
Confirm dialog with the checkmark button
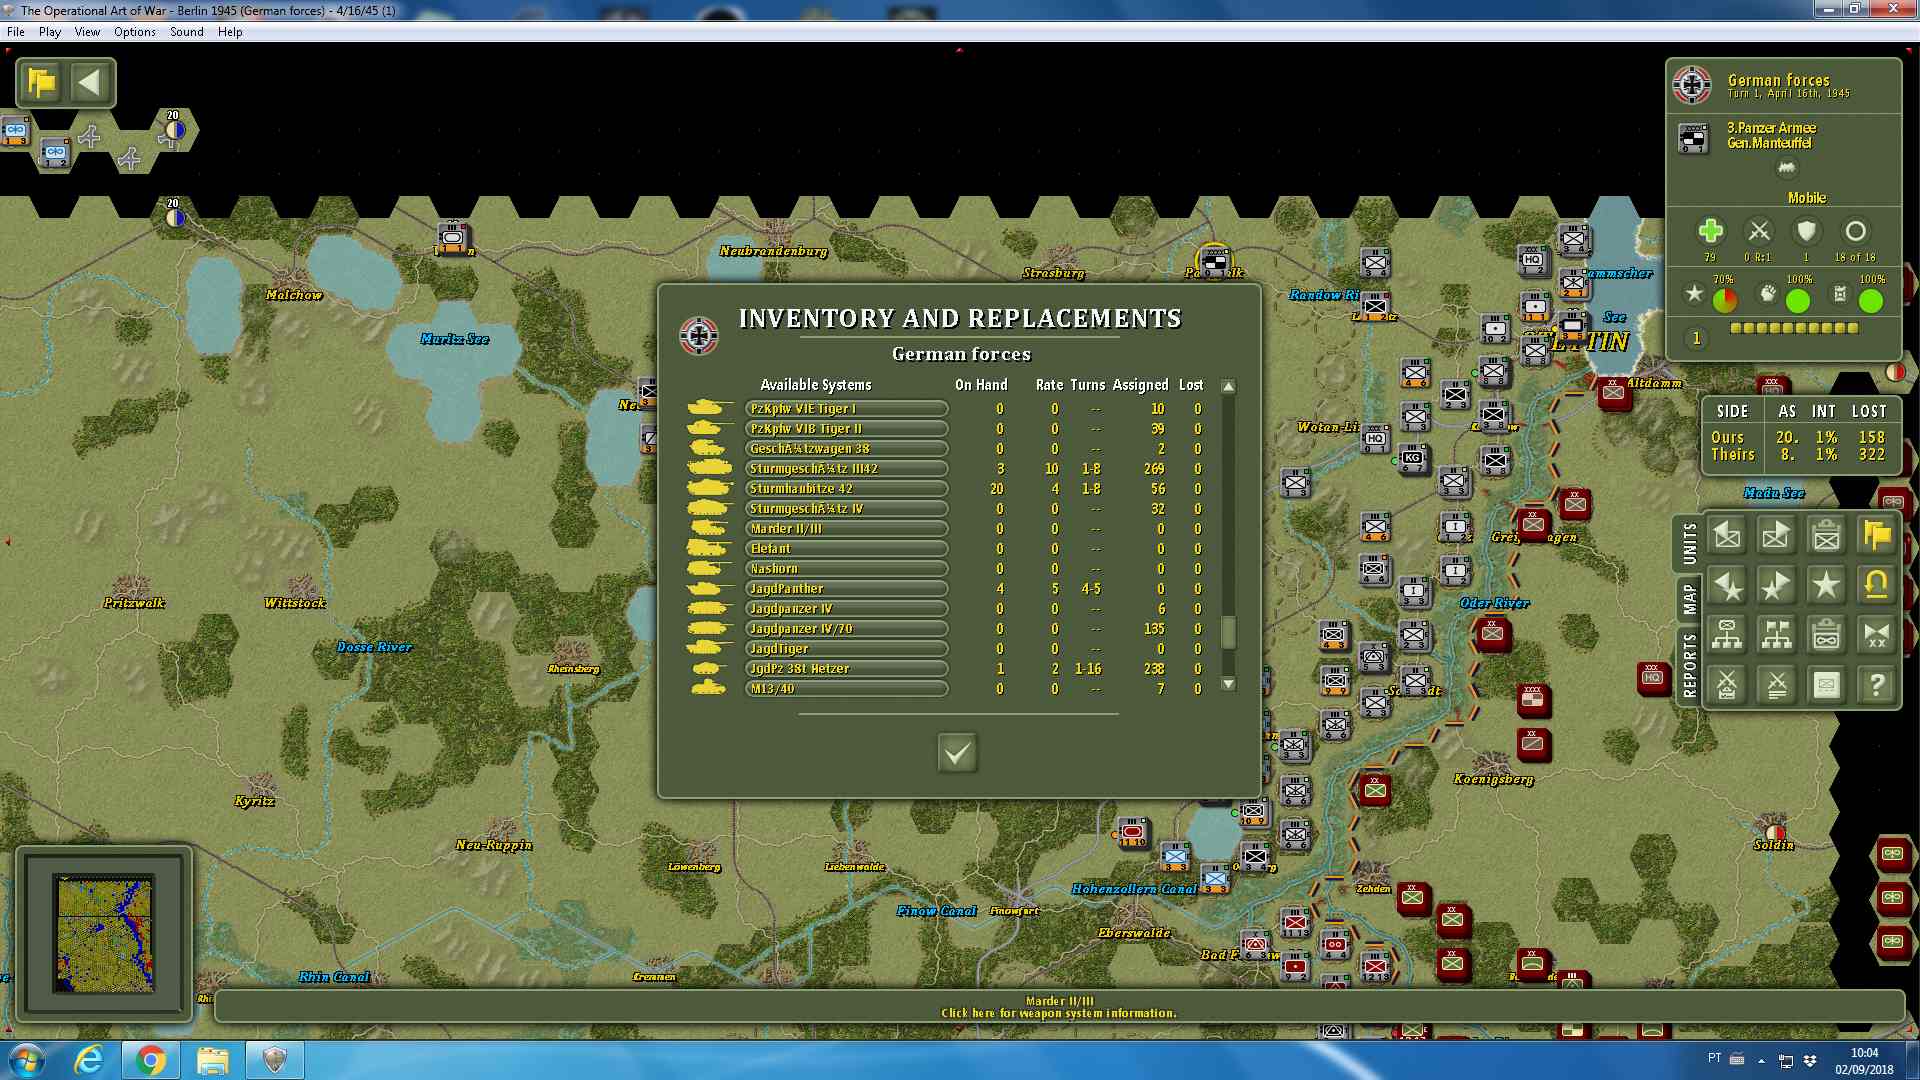pyautogui.click(x=957, y=753)
